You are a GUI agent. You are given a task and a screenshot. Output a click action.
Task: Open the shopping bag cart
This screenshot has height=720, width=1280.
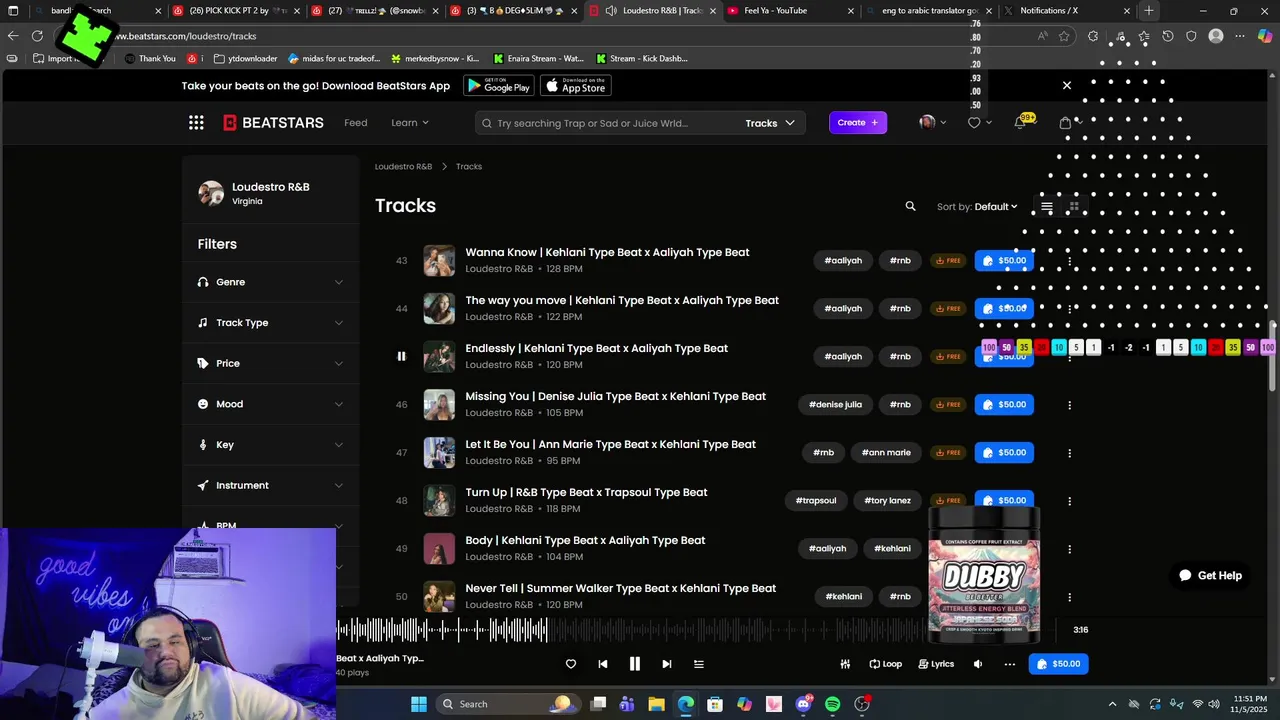1065,123
